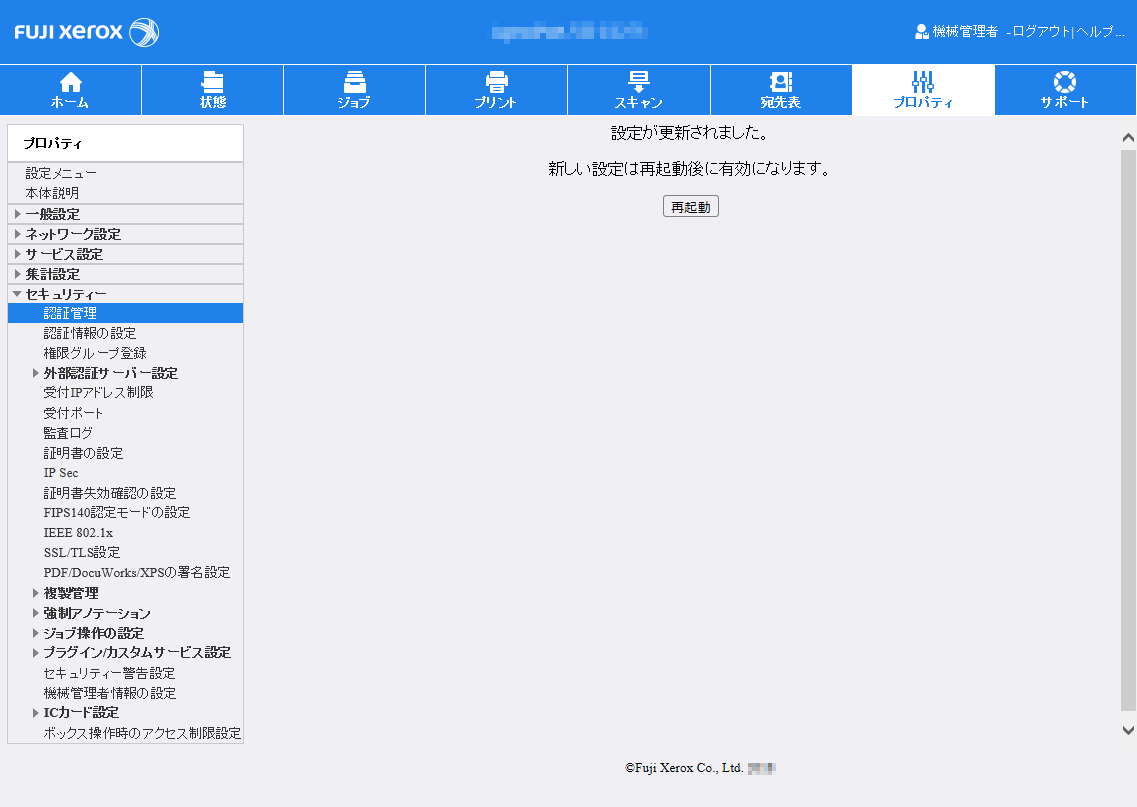This screenshot has width=1137, height=807.
Task: Select the Job (ジョブ) tray icon
Action: pyautogui.click(x=354, y=82)
